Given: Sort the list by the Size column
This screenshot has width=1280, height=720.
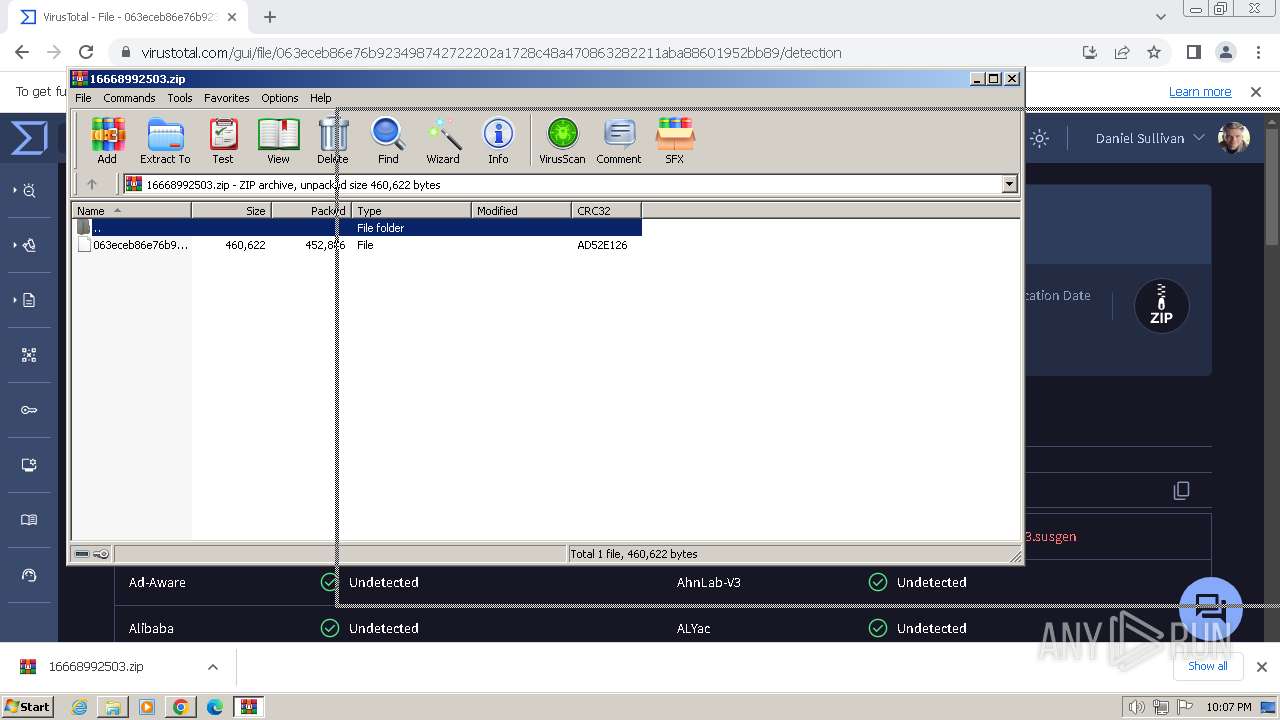Looking at the screenshot, I should pos(231,210).
